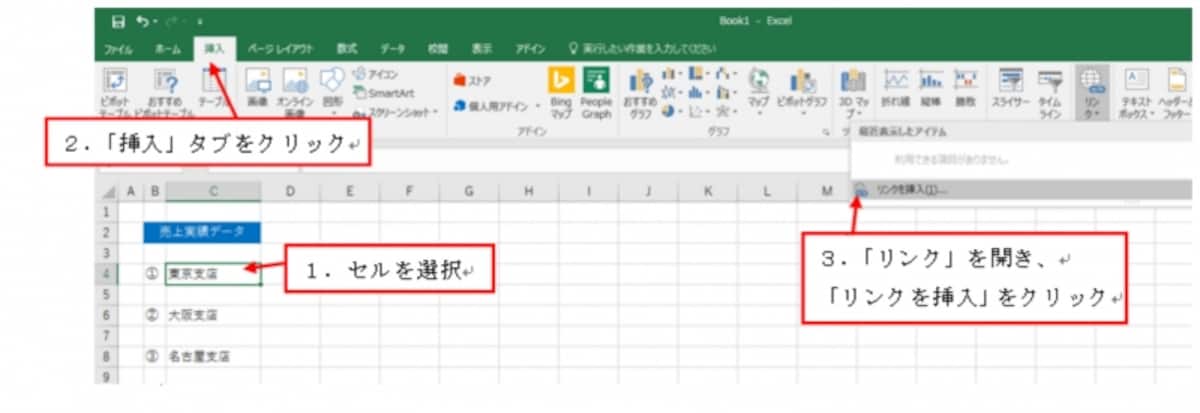Image resolution: width=1200 pixels, height=413 pixels.
Task: Click column C header
Action: 214,190
